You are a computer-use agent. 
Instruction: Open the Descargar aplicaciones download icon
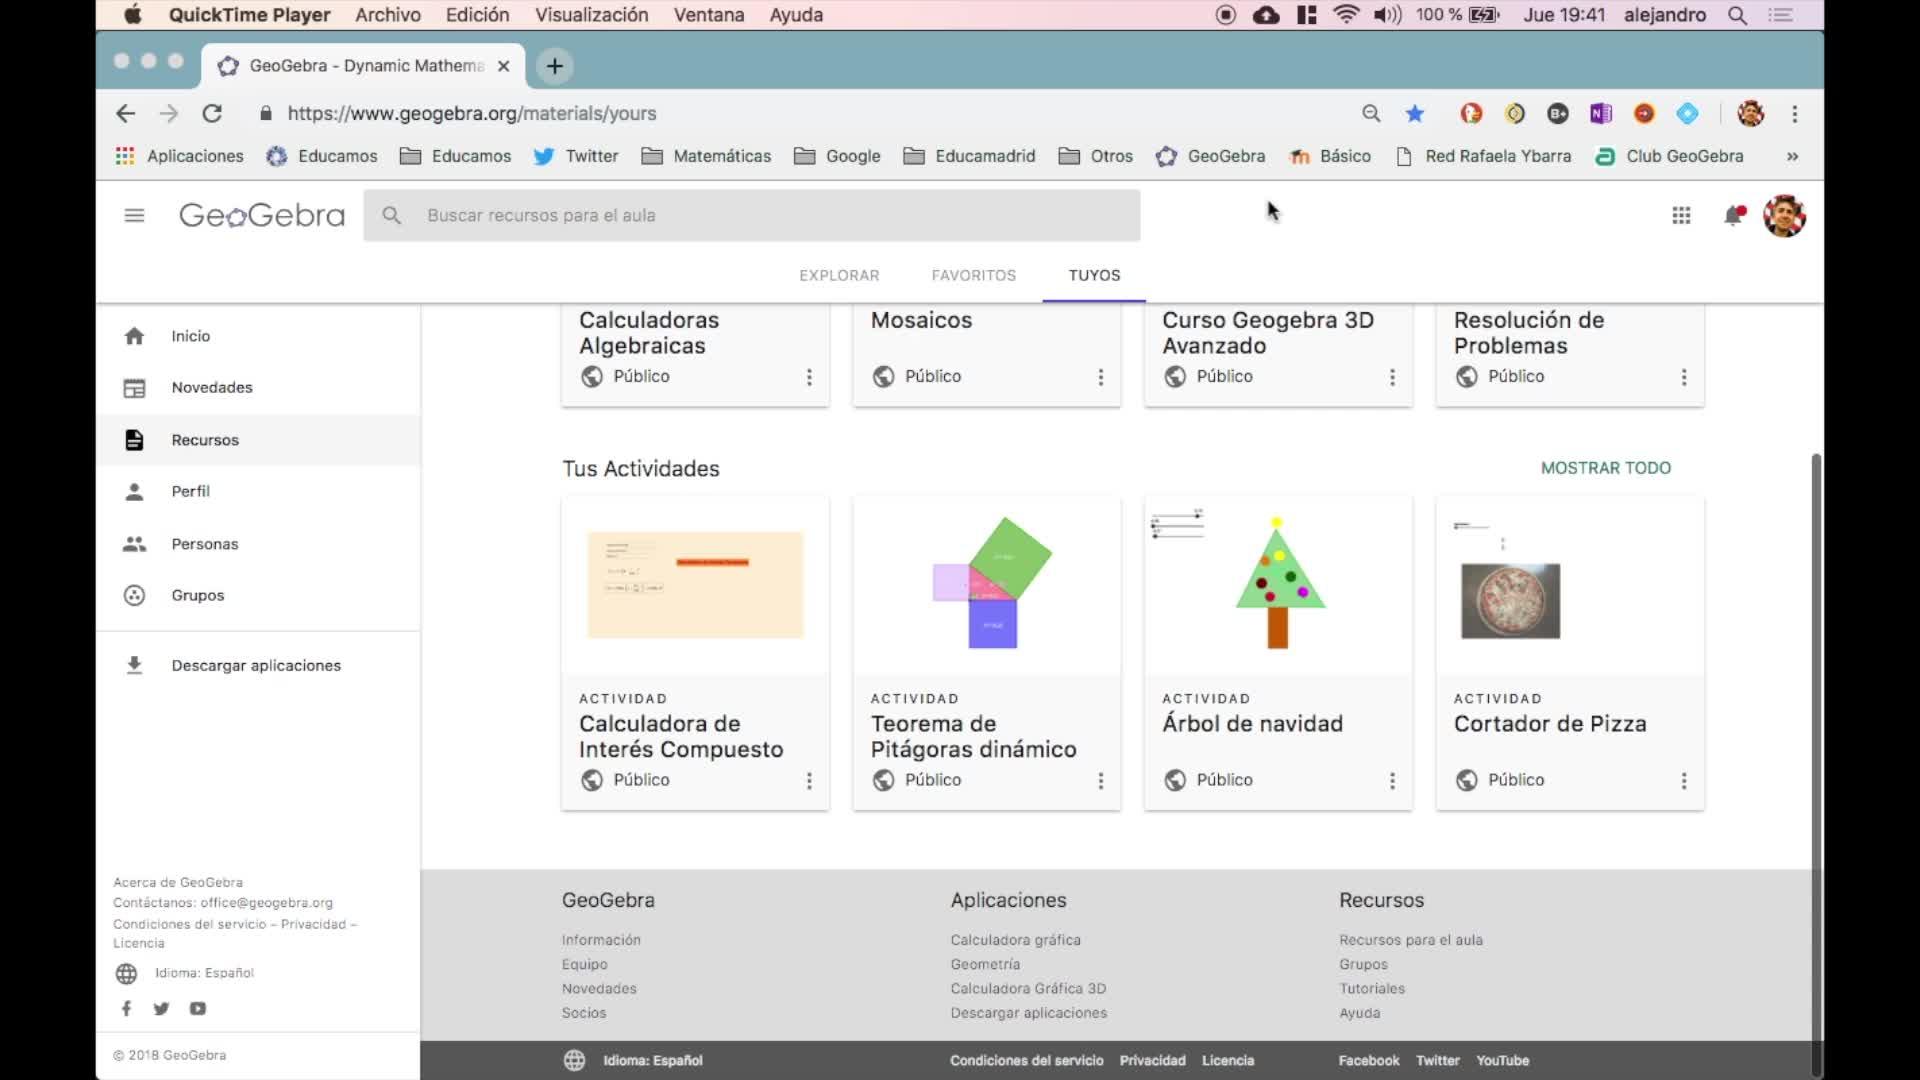(x=134, y=665)
